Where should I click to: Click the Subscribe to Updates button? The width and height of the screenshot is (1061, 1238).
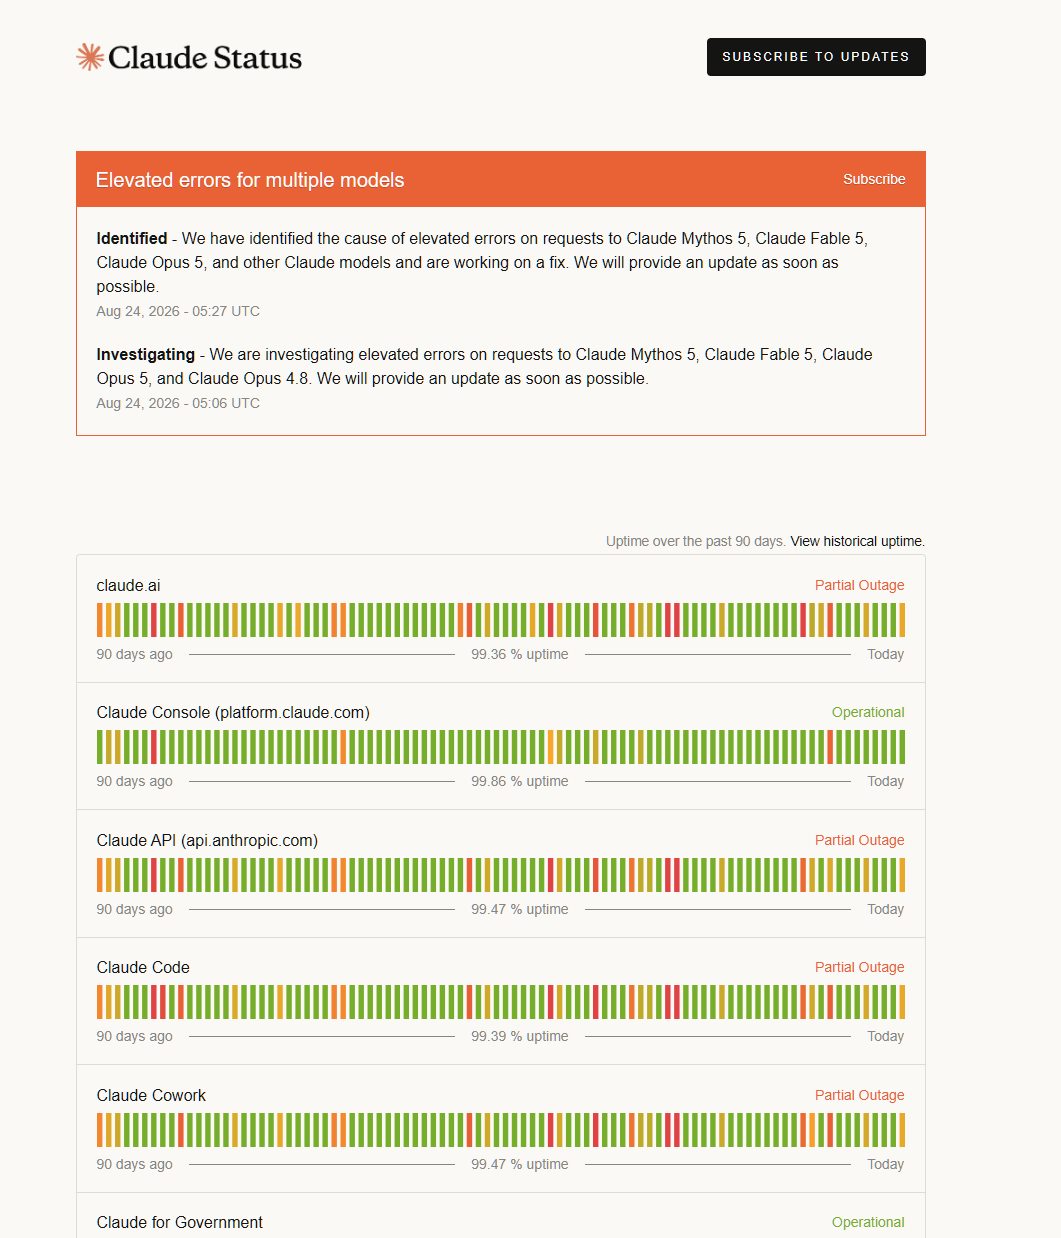click(816, 57)
